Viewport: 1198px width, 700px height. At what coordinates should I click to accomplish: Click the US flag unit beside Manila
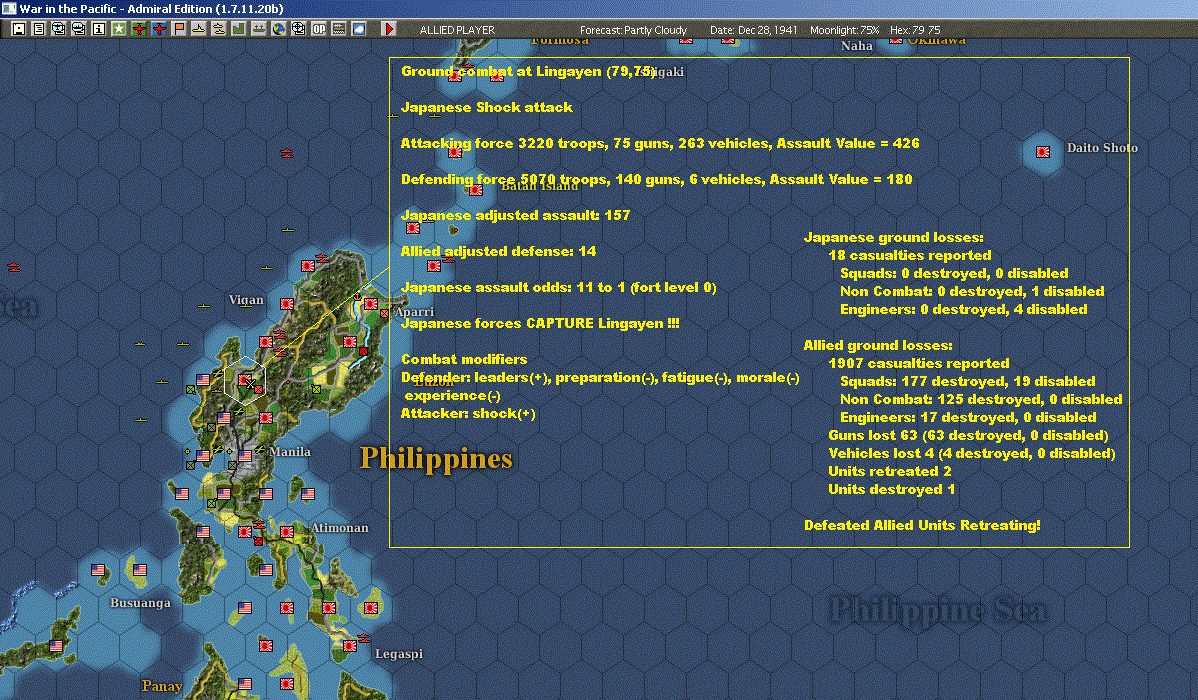(x=244, y=456)
